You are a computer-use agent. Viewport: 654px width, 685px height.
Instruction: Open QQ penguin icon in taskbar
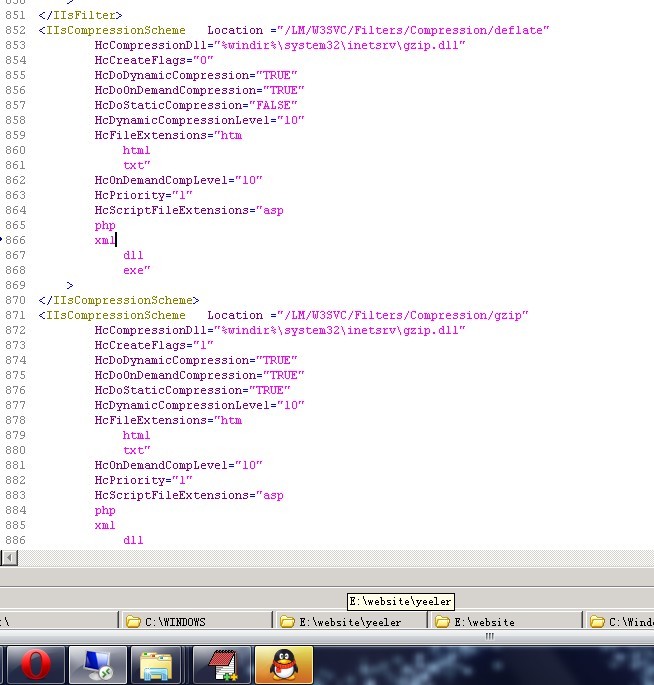click(x=284, y=665)
